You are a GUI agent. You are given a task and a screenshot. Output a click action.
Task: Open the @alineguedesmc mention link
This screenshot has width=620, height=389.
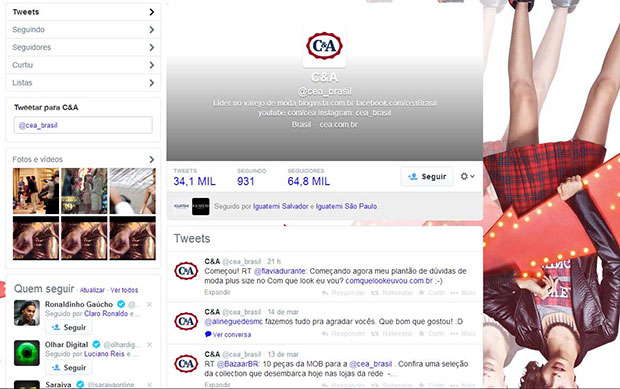point(234,321)
